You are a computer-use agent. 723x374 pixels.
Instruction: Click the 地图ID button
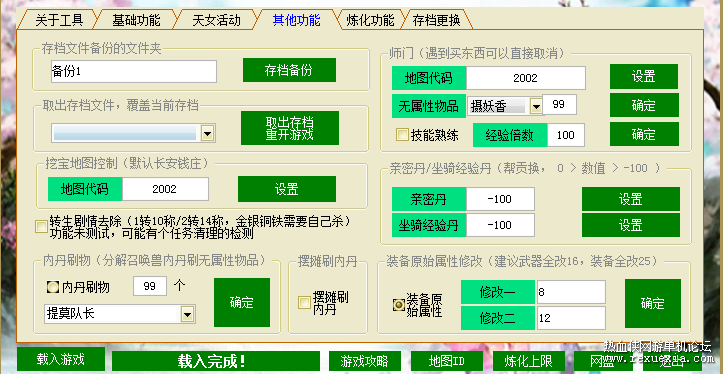coord(446,361)
